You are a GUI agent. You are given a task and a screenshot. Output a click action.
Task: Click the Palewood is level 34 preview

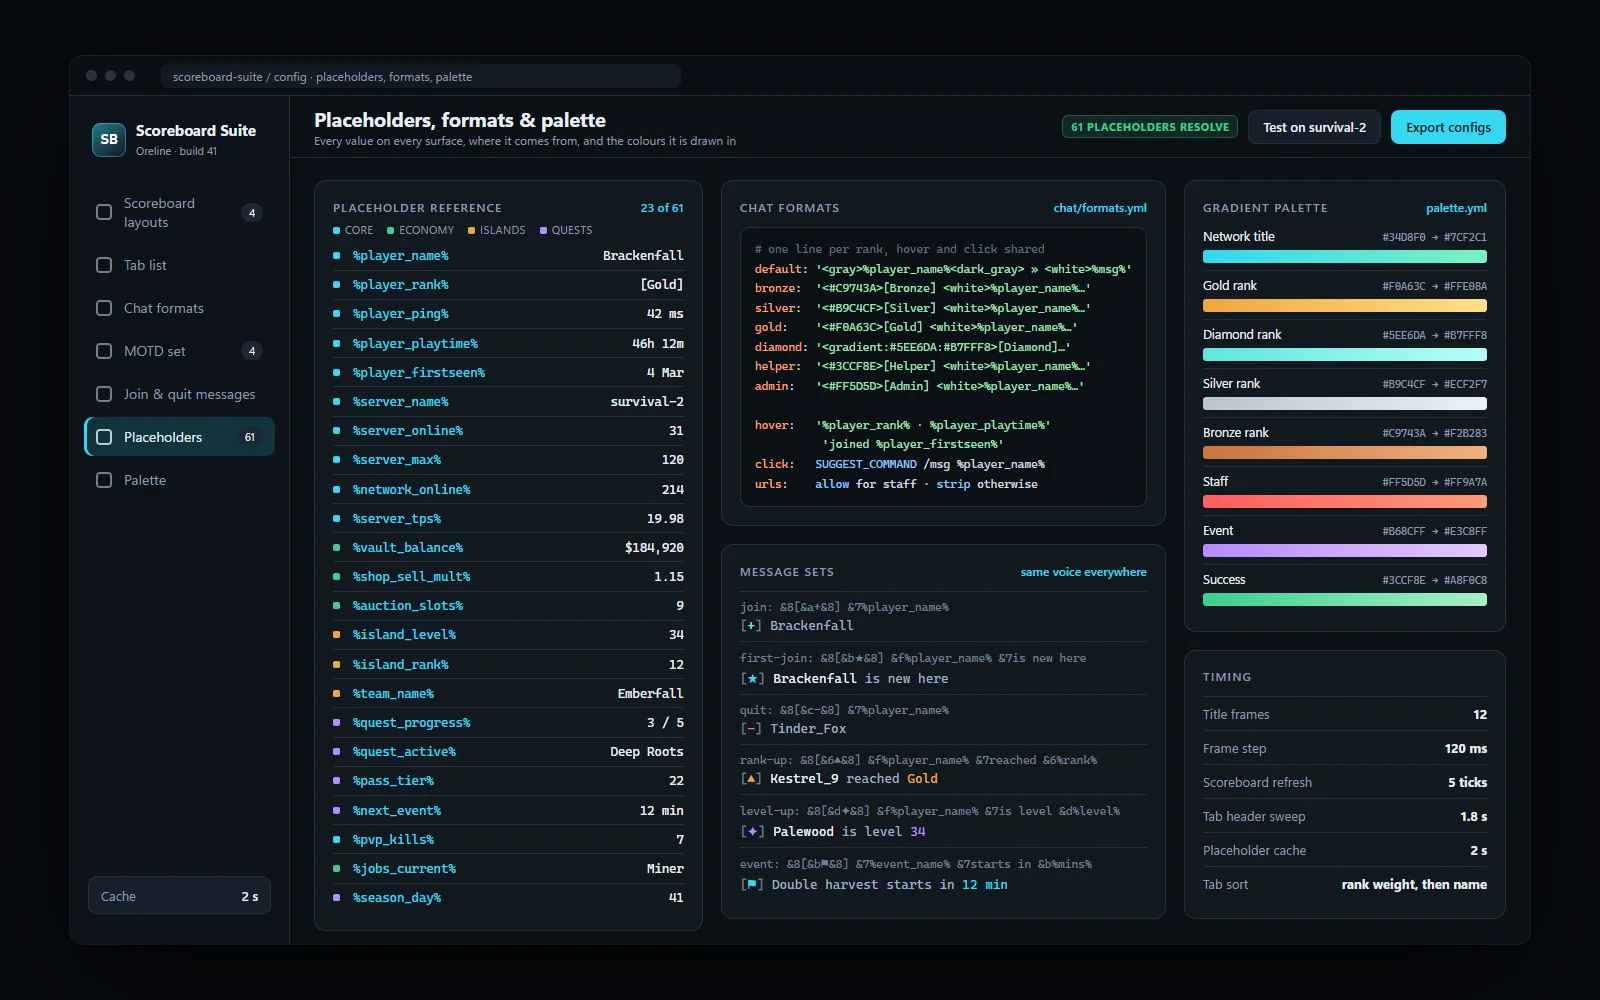pos(833,832)
